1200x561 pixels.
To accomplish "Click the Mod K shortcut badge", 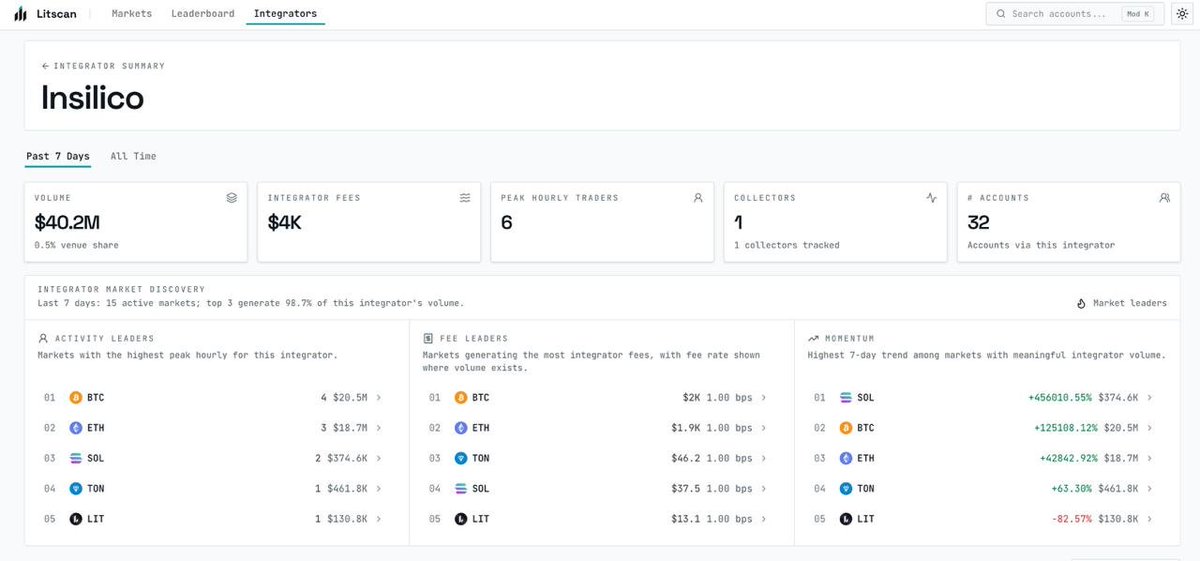I will pyautogui.click(x=1138, y=14).
